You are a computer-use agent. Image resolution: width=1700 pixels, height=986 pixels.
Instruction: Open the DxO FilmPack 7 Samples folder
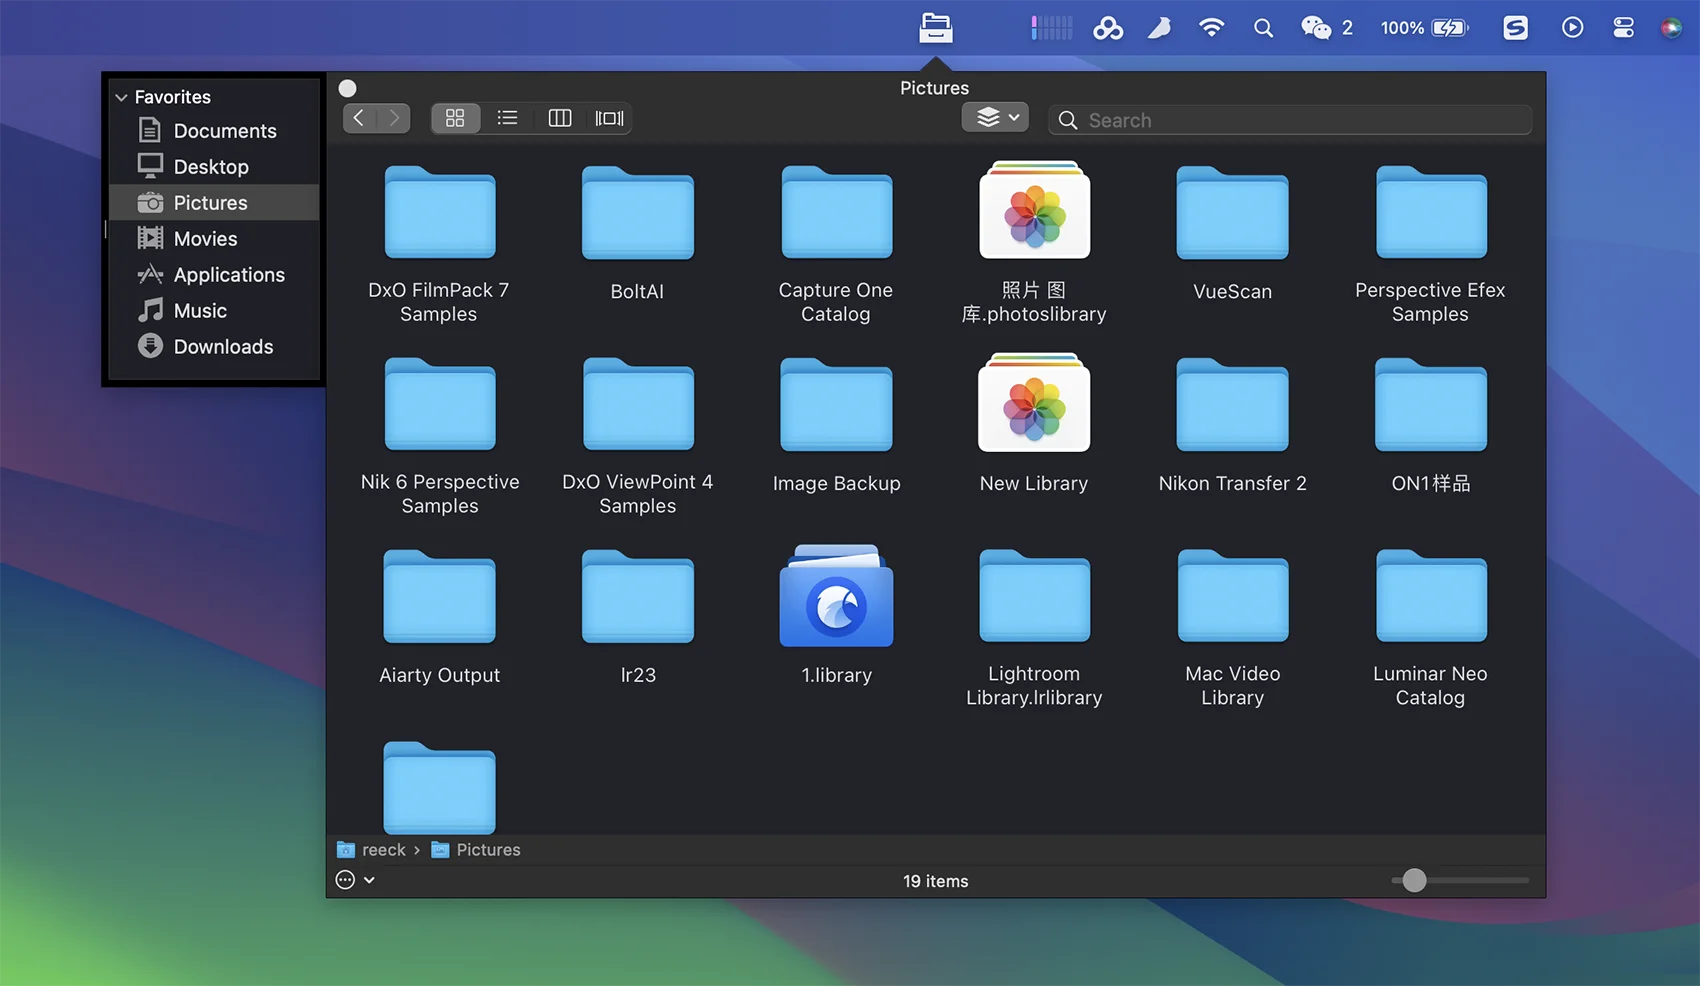[440, 212]
